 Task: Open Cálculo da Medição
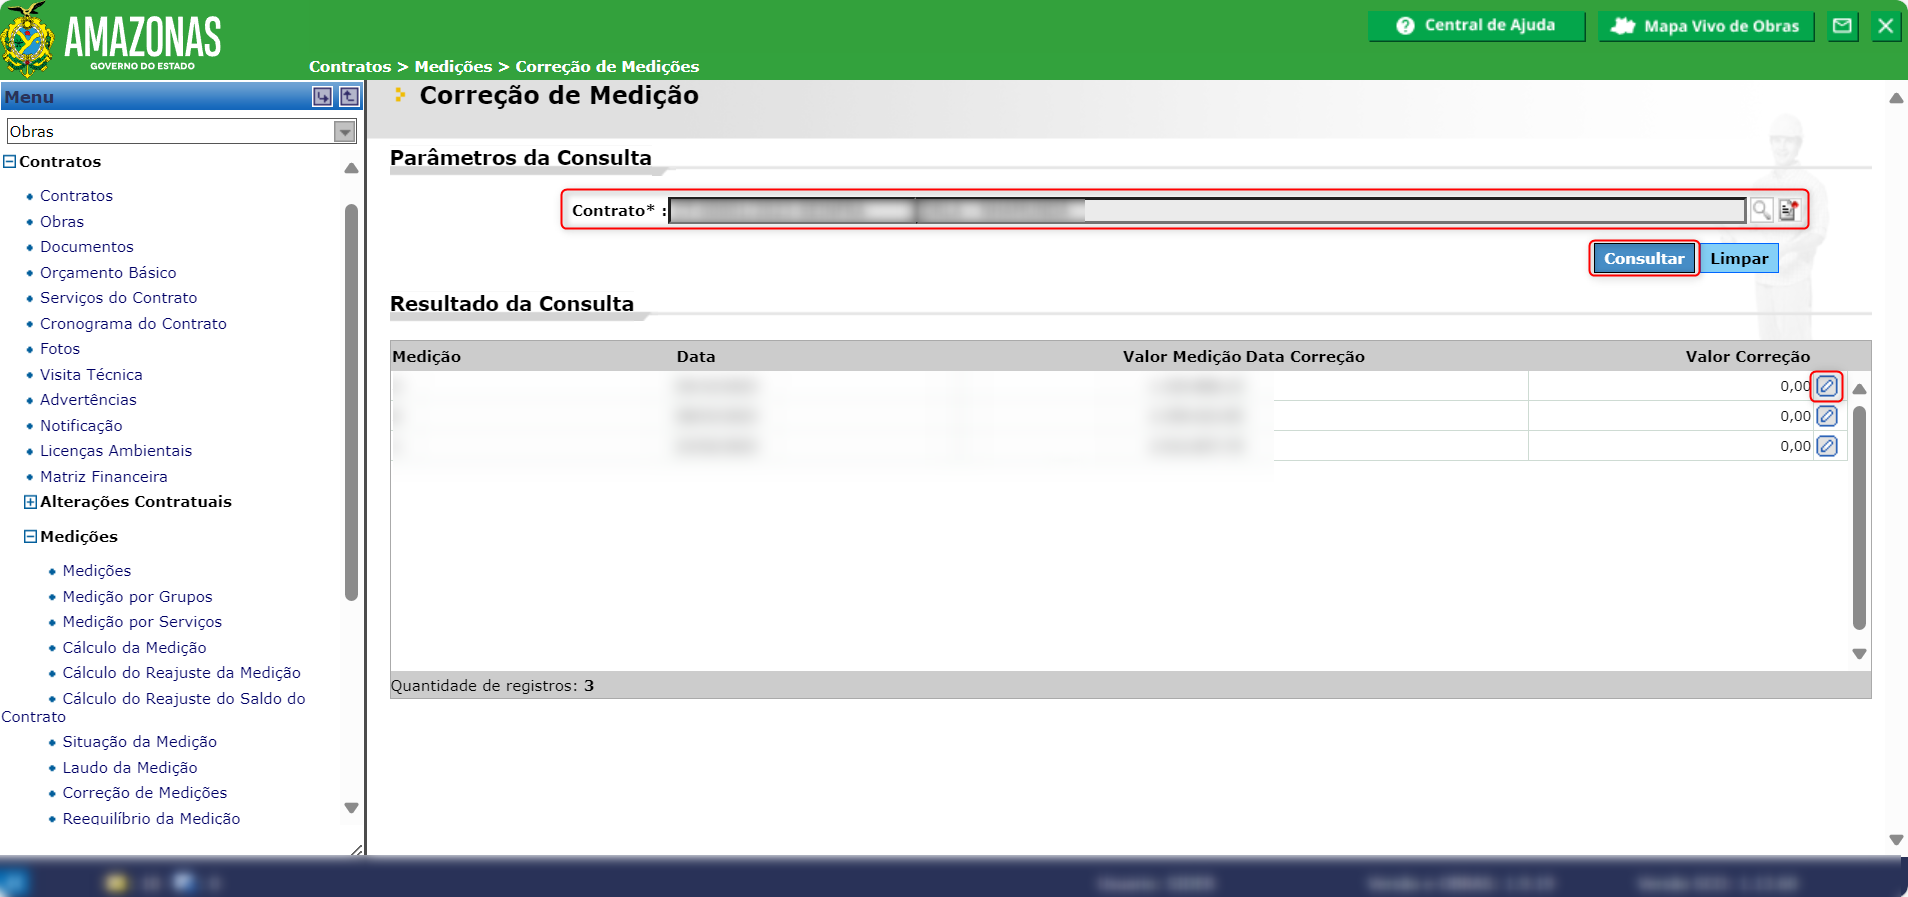click(x=134, y=648)
